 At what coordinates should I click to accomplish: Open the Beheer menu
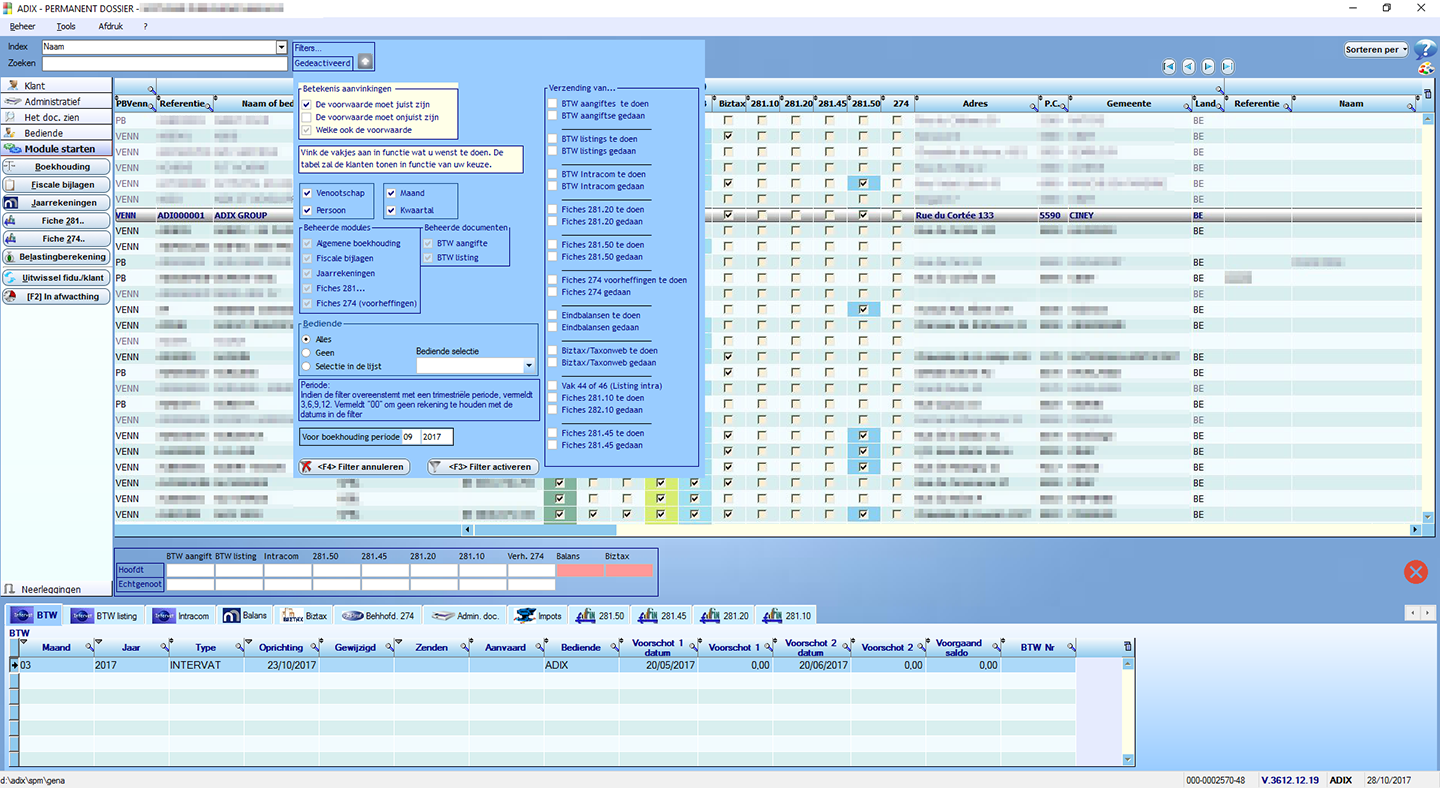coord(22,26)
